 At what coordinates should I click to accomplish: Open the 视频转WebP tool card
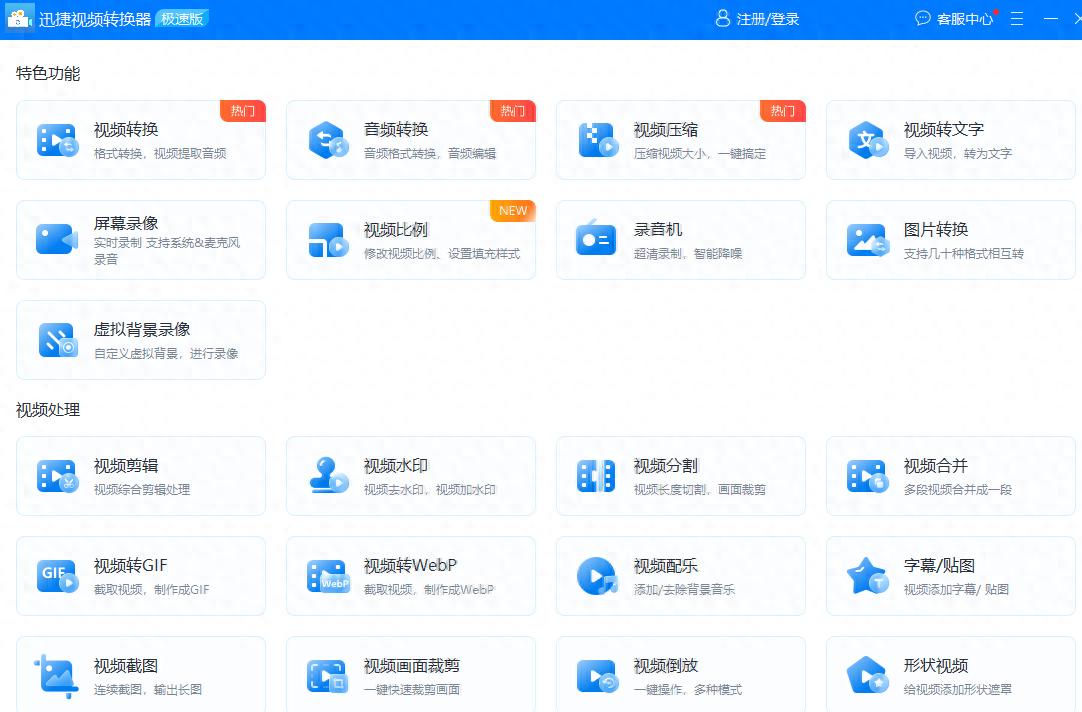pyautogui.click(x=410, y=576)
